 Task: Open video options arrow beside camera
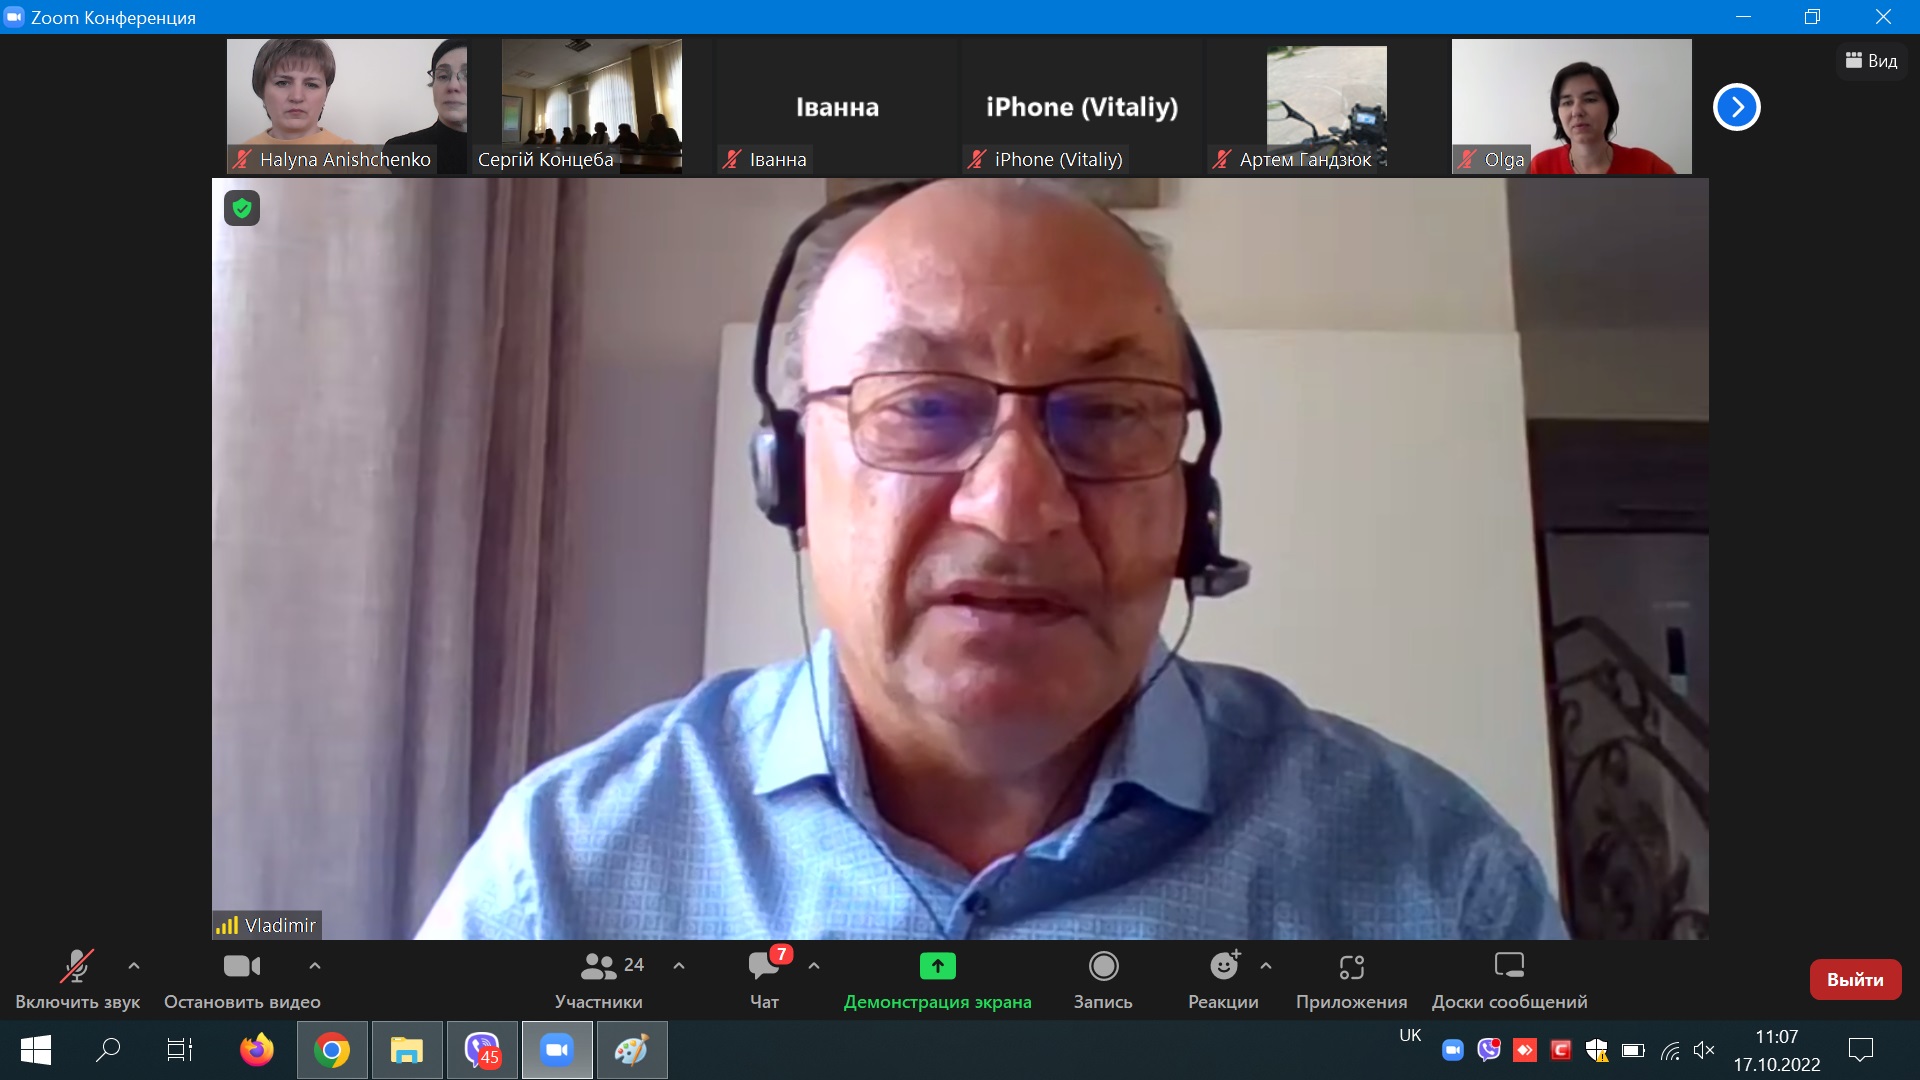coord(315,966)
